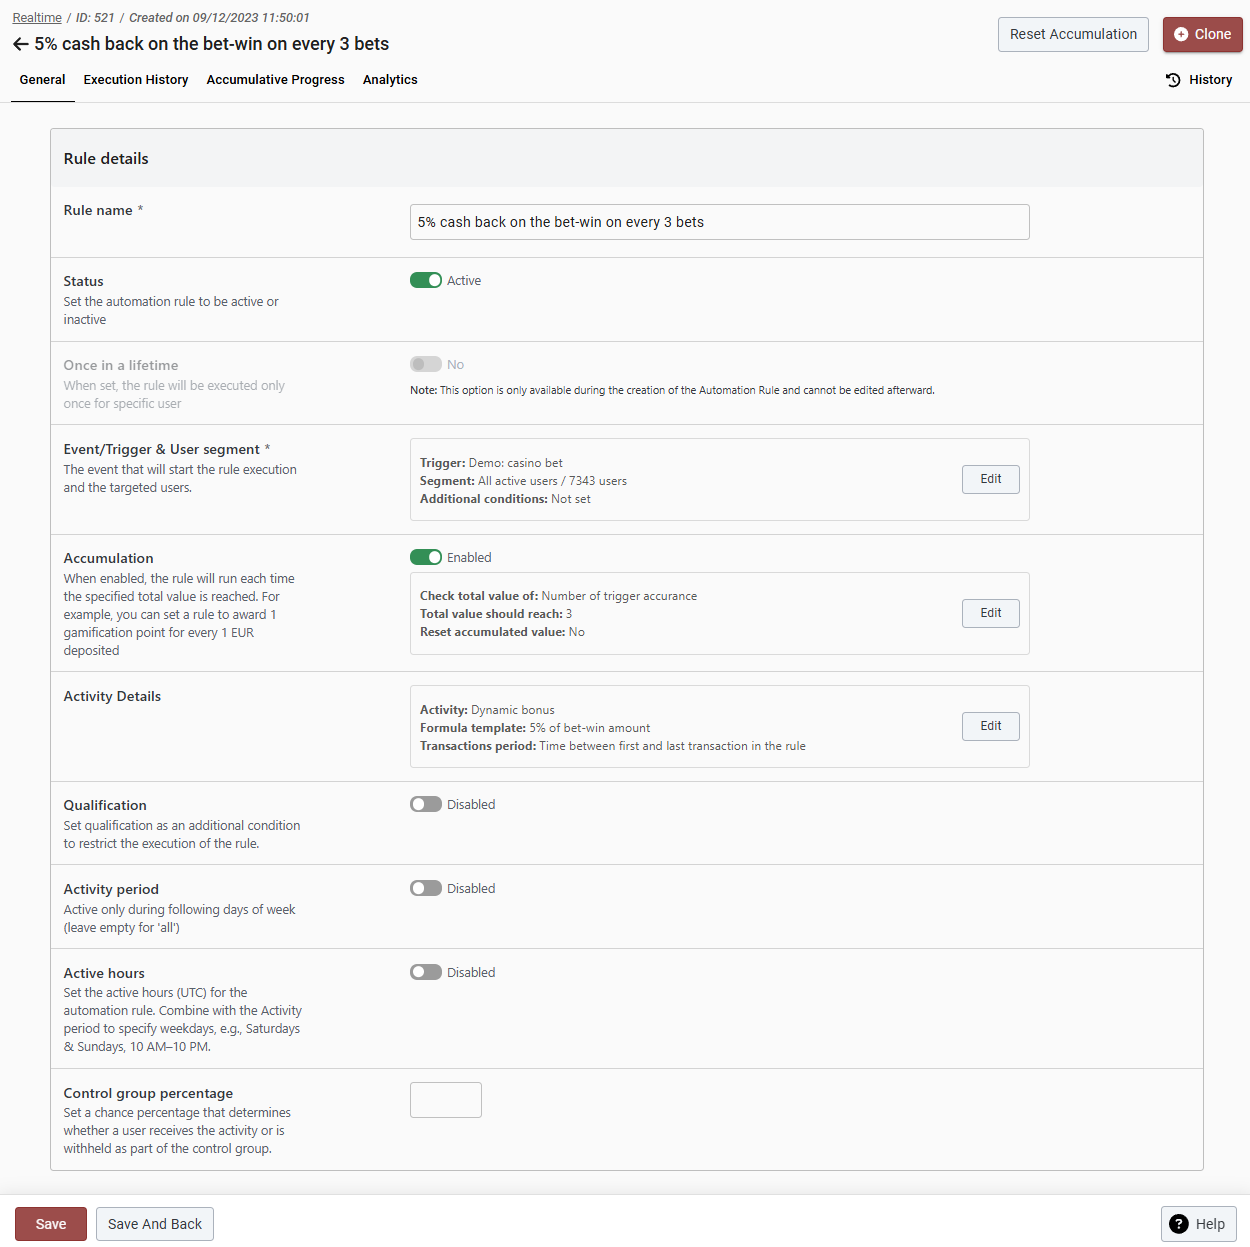Enable the Qualification toggle
Viewport: 1250px width, 1247px height.
tap(426, 804)
